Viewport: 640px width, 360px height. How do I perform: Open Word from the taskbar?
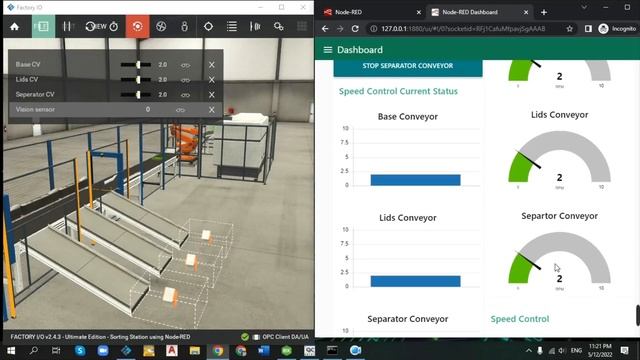pos(264,350)
